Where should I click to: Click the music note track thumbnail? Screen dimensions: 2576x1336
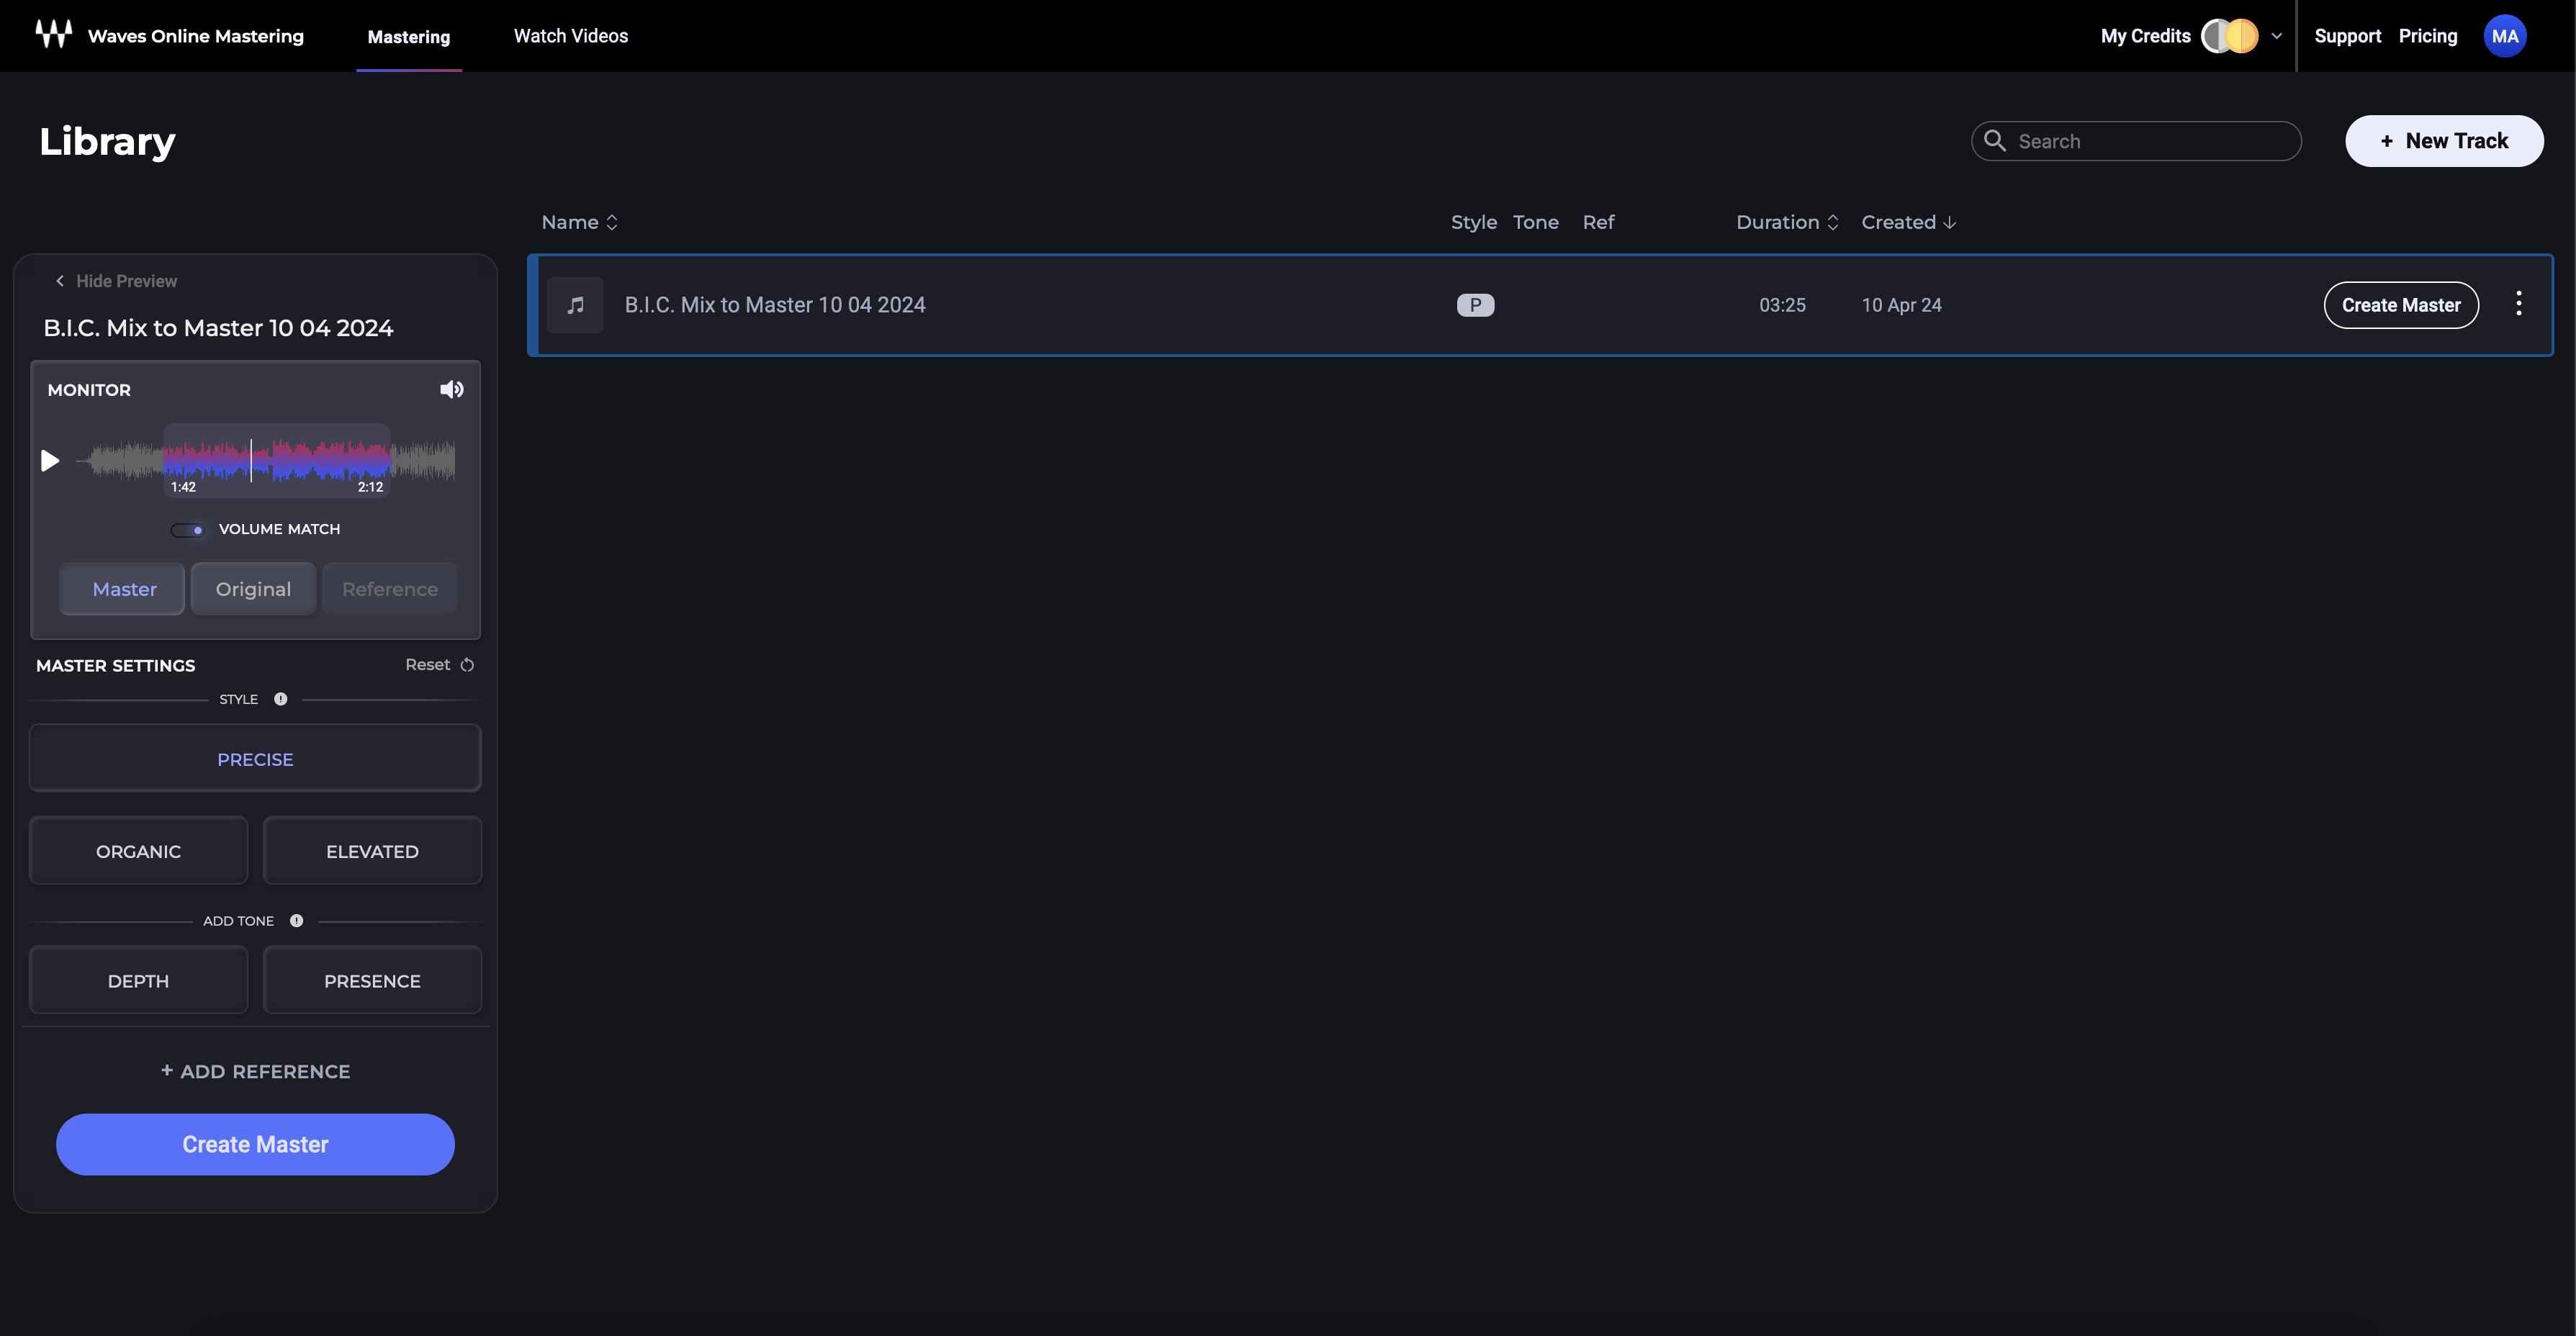coord(575,305)
